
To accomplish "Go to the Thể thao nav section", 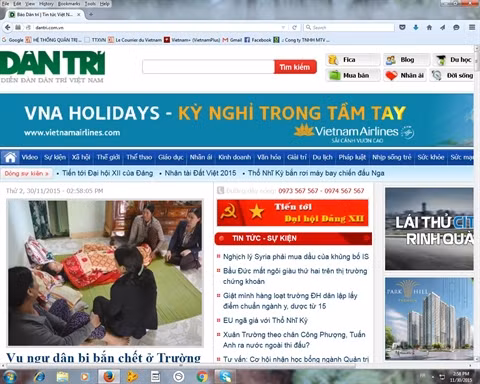I will click(139, 157).
